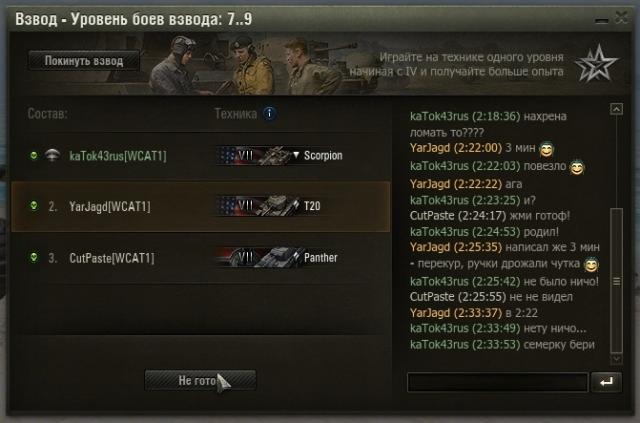Open the Scorpion vehicle selection dropdown arrow
640x423 pixels.
tap(296, 155)
